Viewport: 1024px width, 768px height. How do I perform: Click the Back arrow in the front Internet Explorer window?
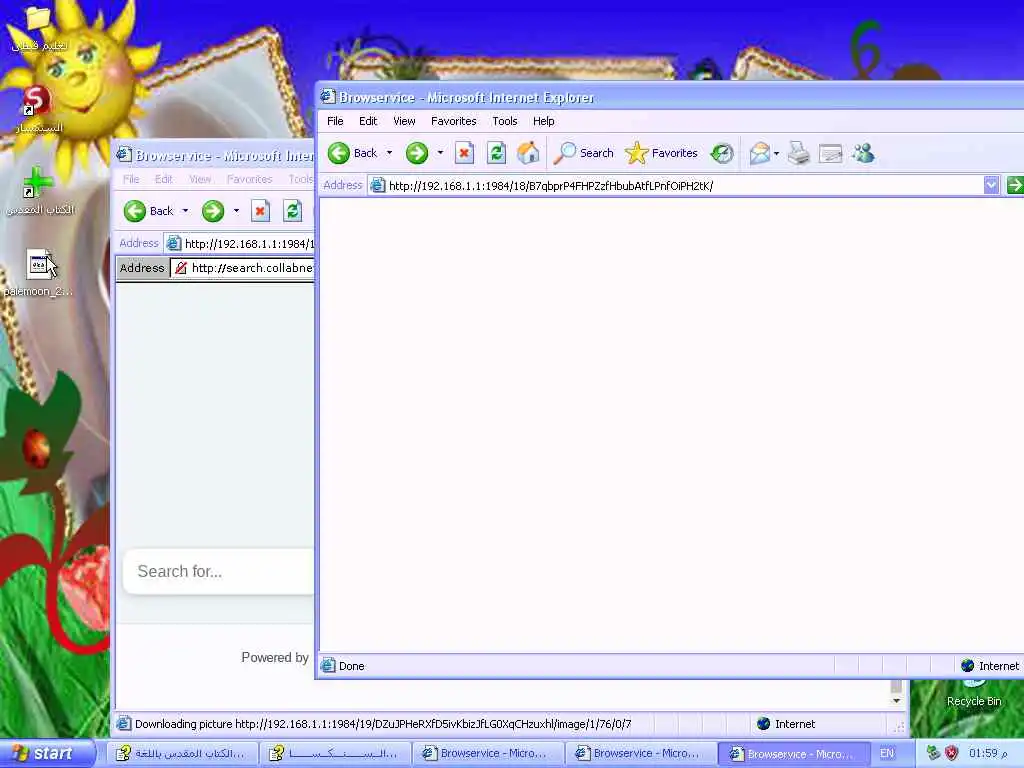click(338, 153)
